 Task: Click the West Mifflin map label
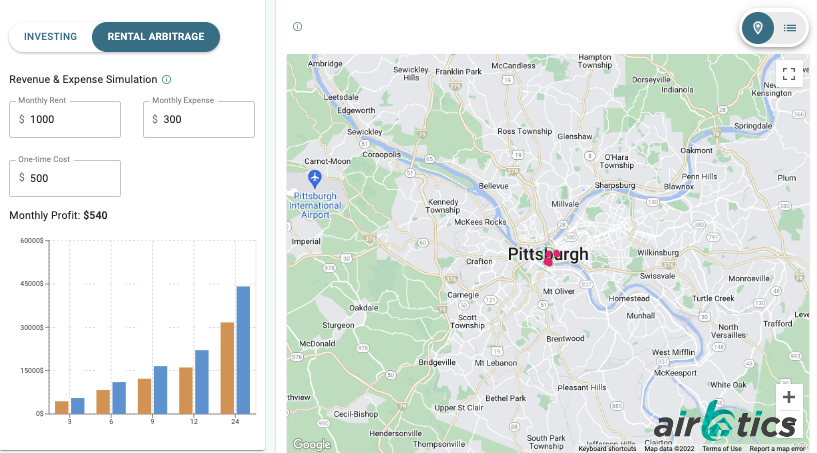click(x=673, y=352)
